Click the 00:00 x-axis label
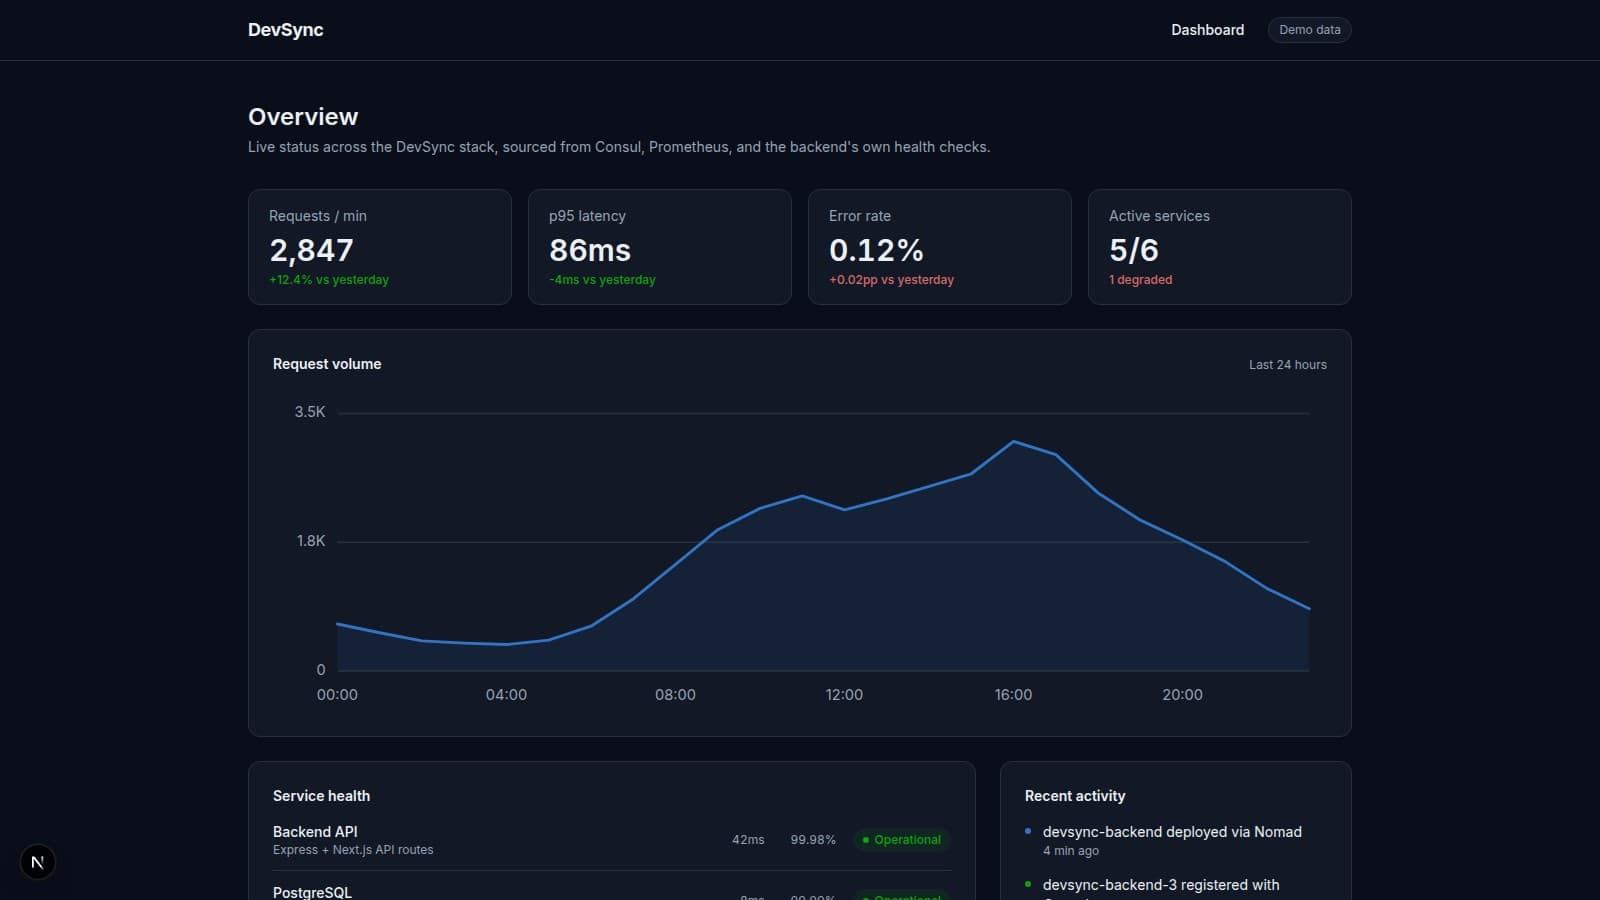The height and width of the screenshot is (900, 1600). 337,695
